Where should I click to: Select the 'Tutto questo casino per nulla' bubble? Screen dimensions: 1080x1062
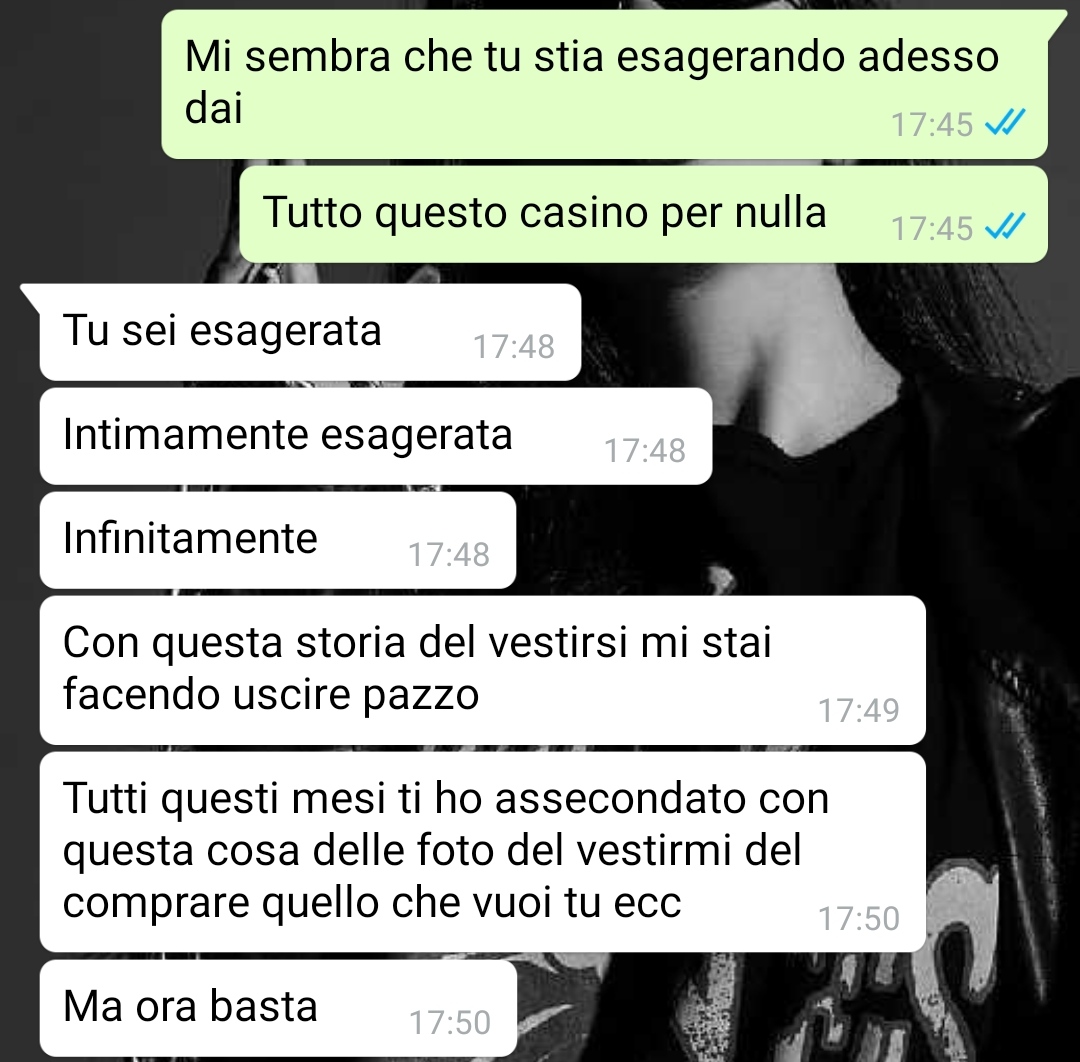[x=643, y=214]
